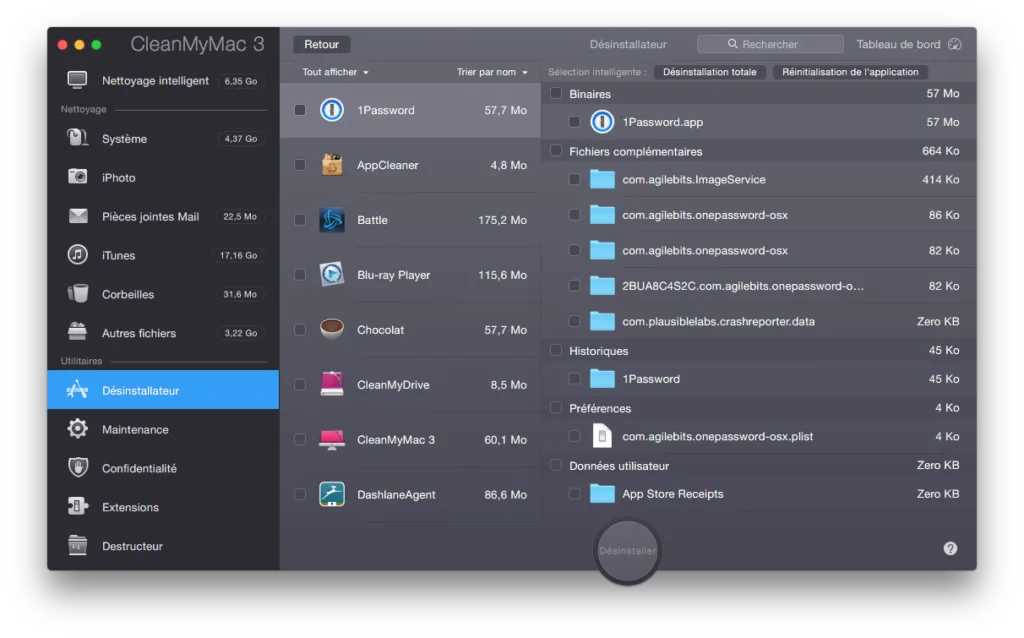Click the App Store Receipts folder icon
The image size is (1024, 638).
pyautogui.click(x=601, y=494)
